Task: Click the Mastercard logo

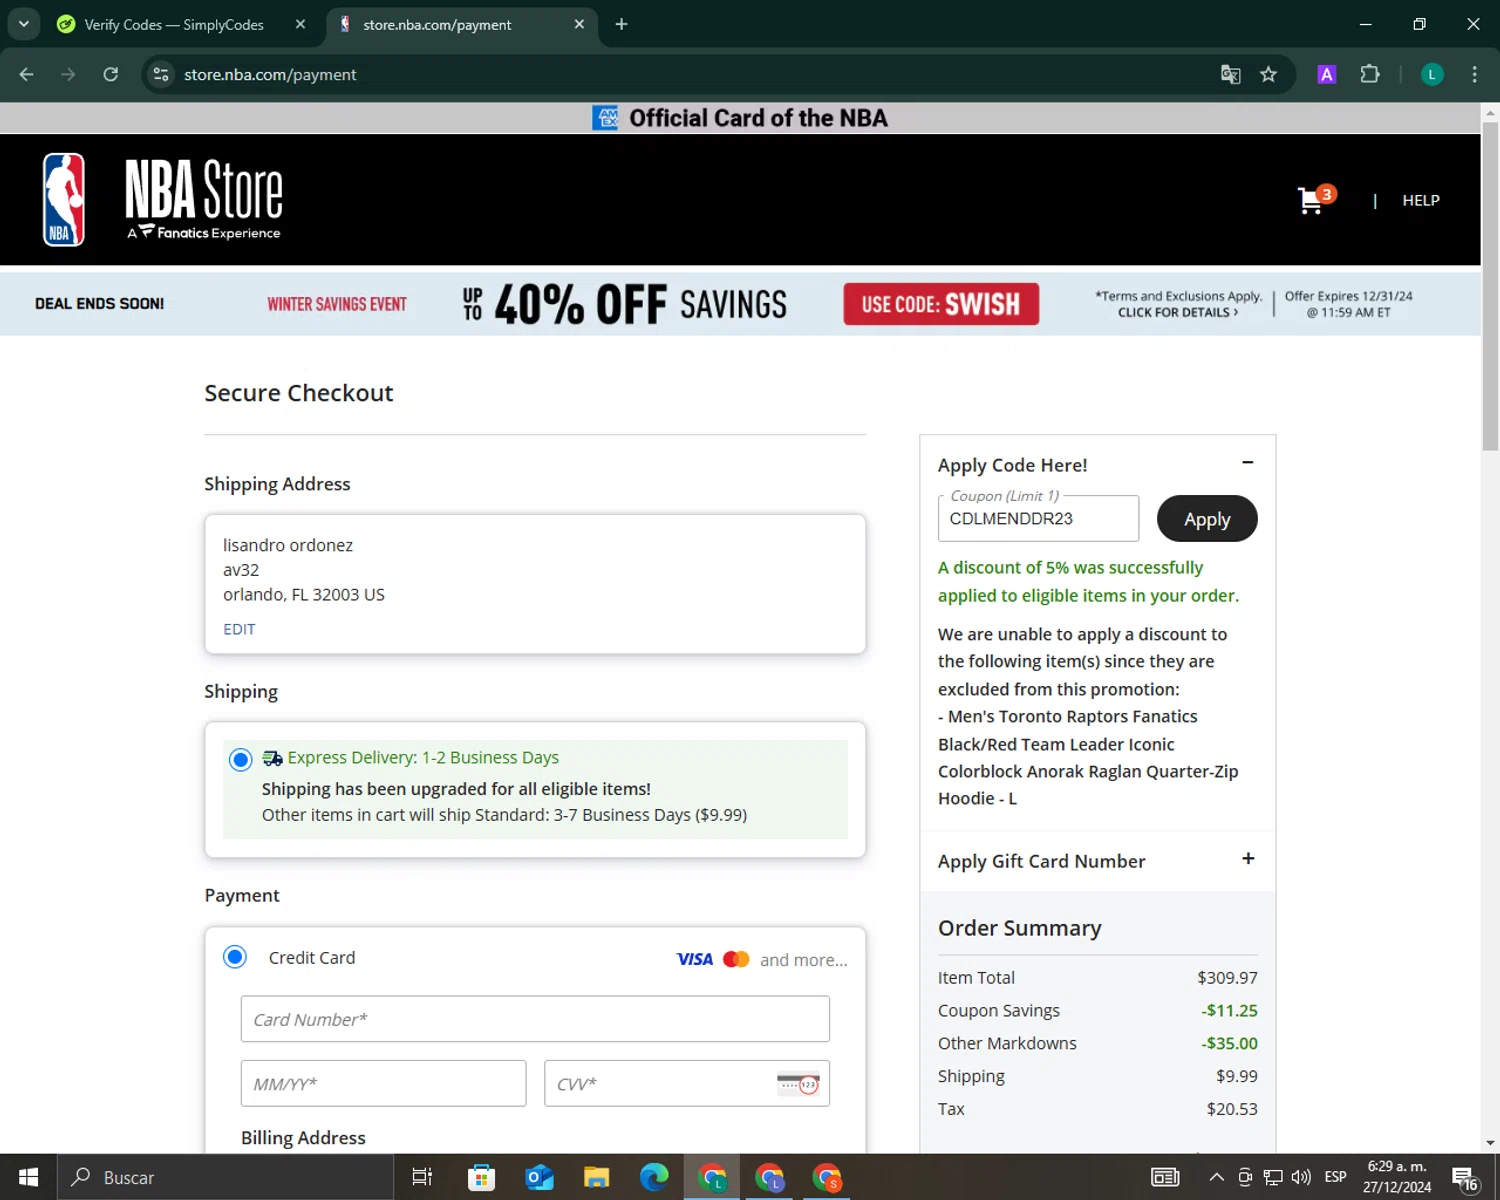Action: pos(736,959)
